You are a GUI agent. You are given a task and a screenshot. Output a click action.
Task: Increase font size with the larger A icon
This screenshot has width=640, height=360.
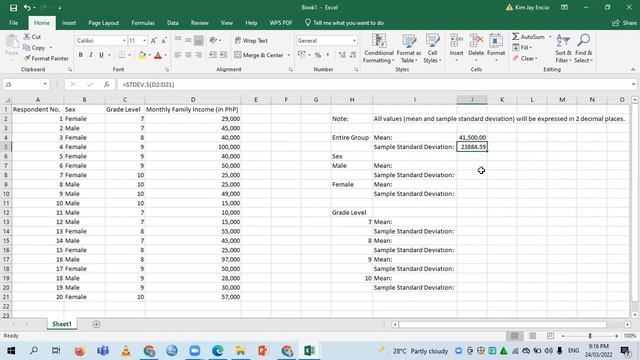tap(153, 40)
